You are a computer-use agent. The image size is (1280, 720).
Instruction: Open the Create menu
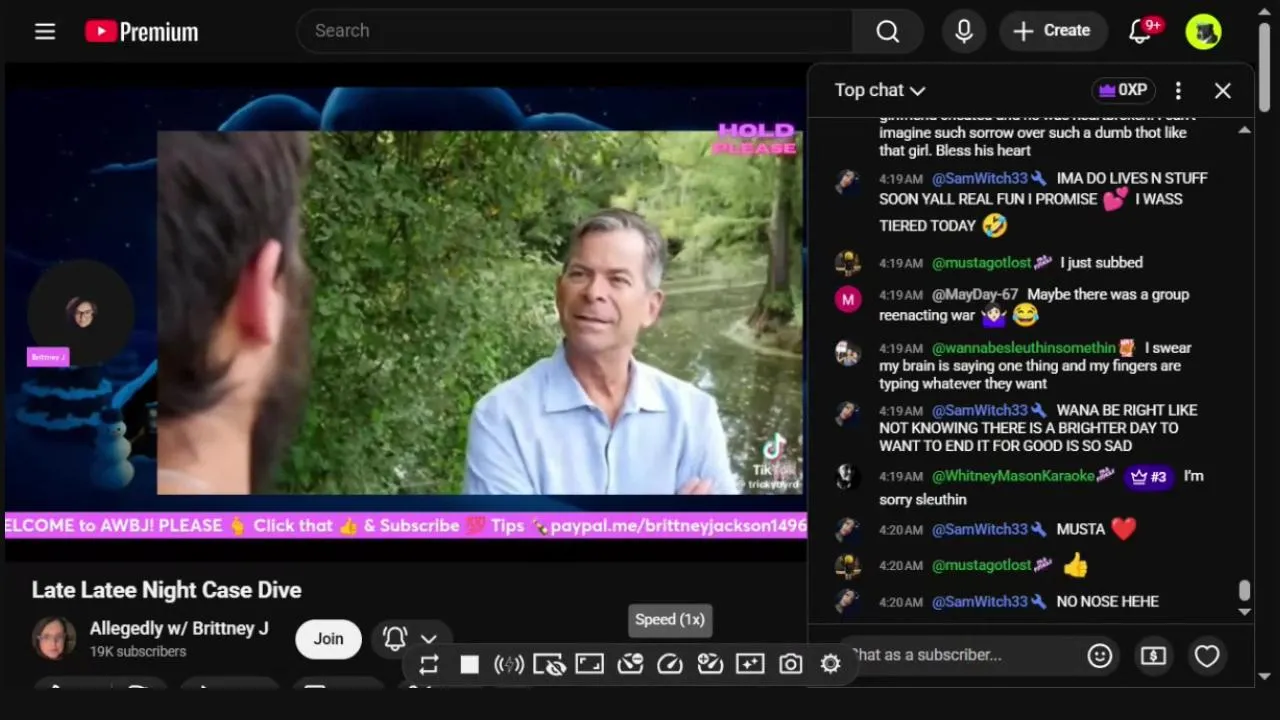[1052, 31]
